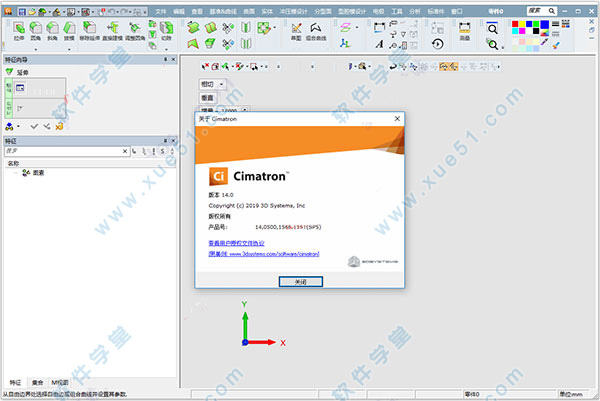This screenshot has height=401, width=600.
Task: Open the 相切 dropdown in viewport
Action: point(221,84)
